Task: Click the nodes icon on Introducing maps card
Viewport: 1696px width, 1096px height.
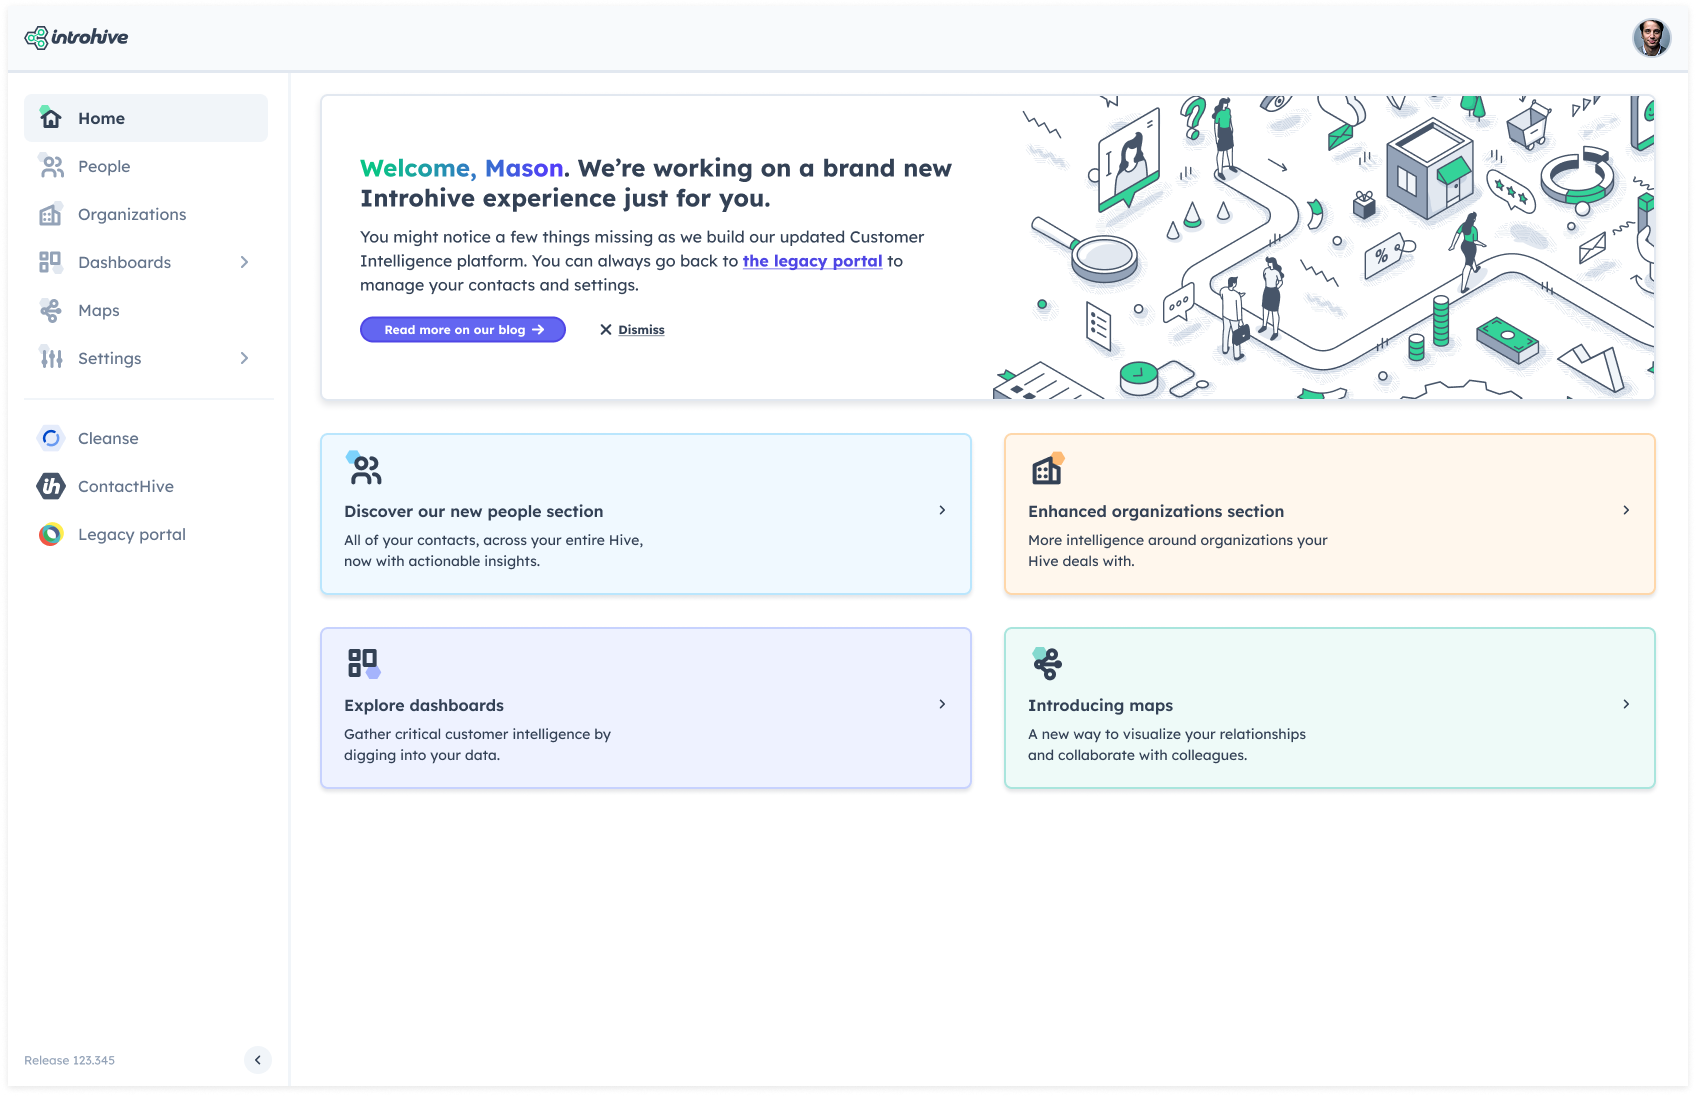Action: click(x=1047, y=662)
